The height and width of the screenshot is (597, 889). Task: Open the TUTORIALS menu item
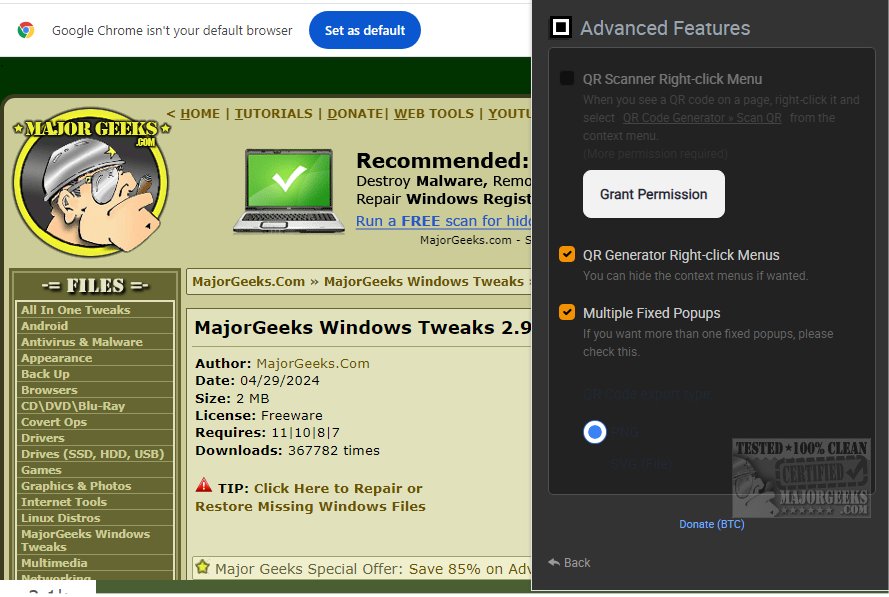coord(273,113)
